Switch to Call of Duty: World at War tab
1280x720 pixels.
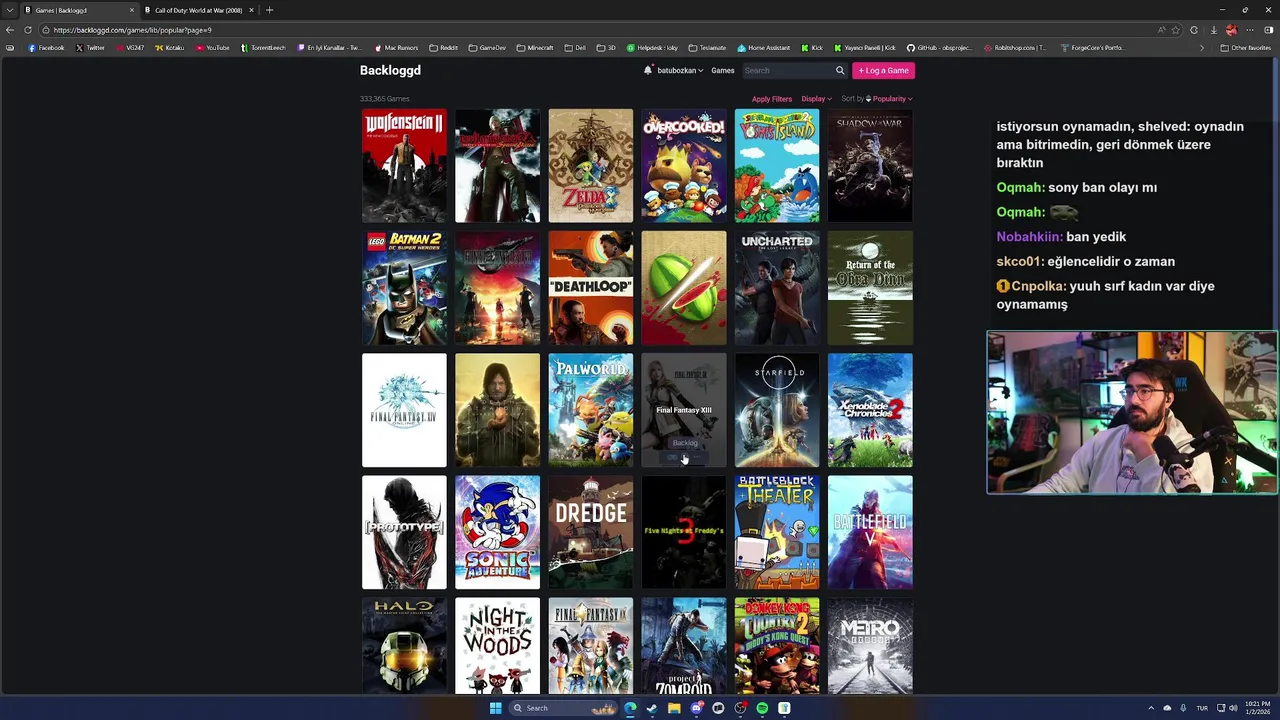(198, 10)
